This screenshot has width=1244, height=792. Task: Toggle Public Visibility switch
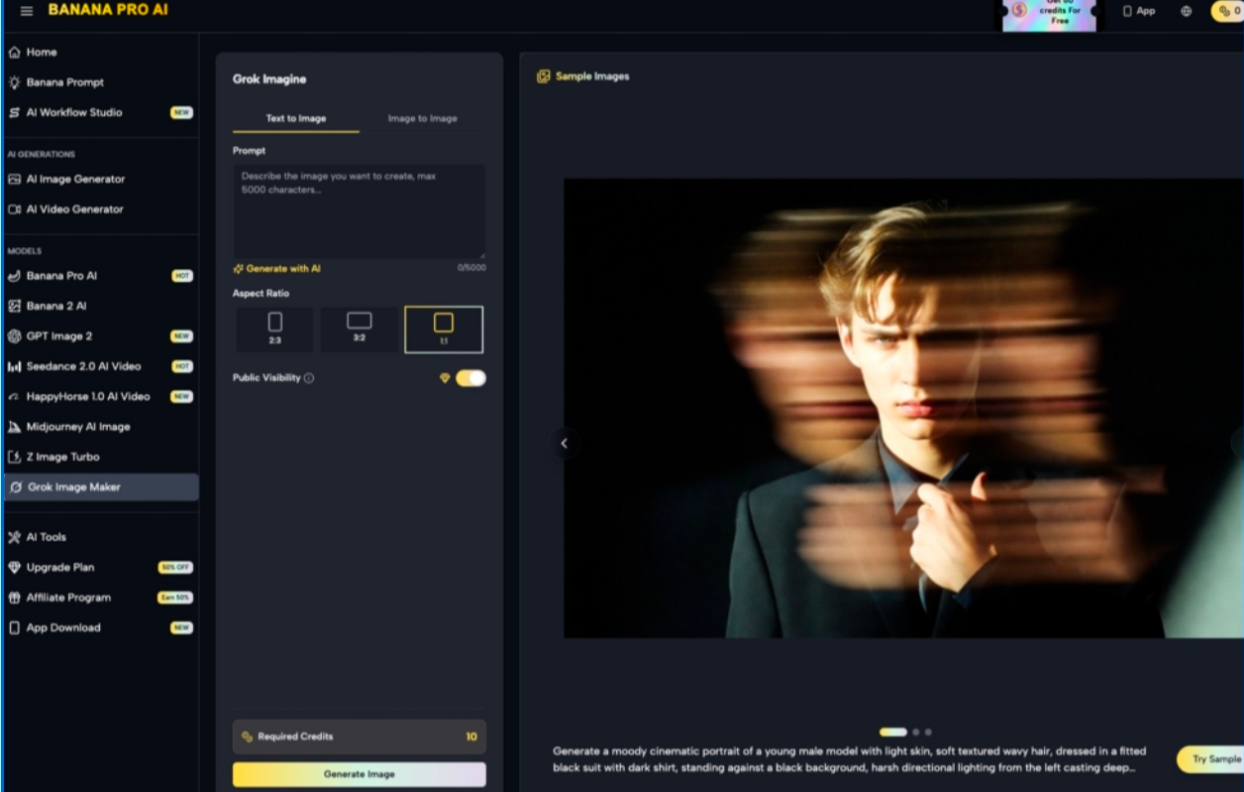(x=470, y=378)
